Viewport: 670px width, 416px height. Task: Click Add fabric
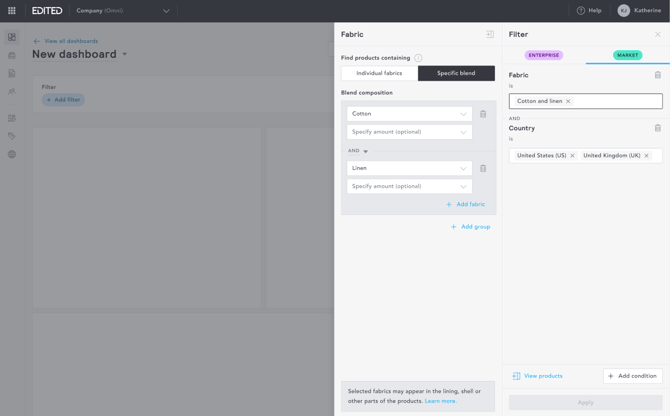click(466, 205)
